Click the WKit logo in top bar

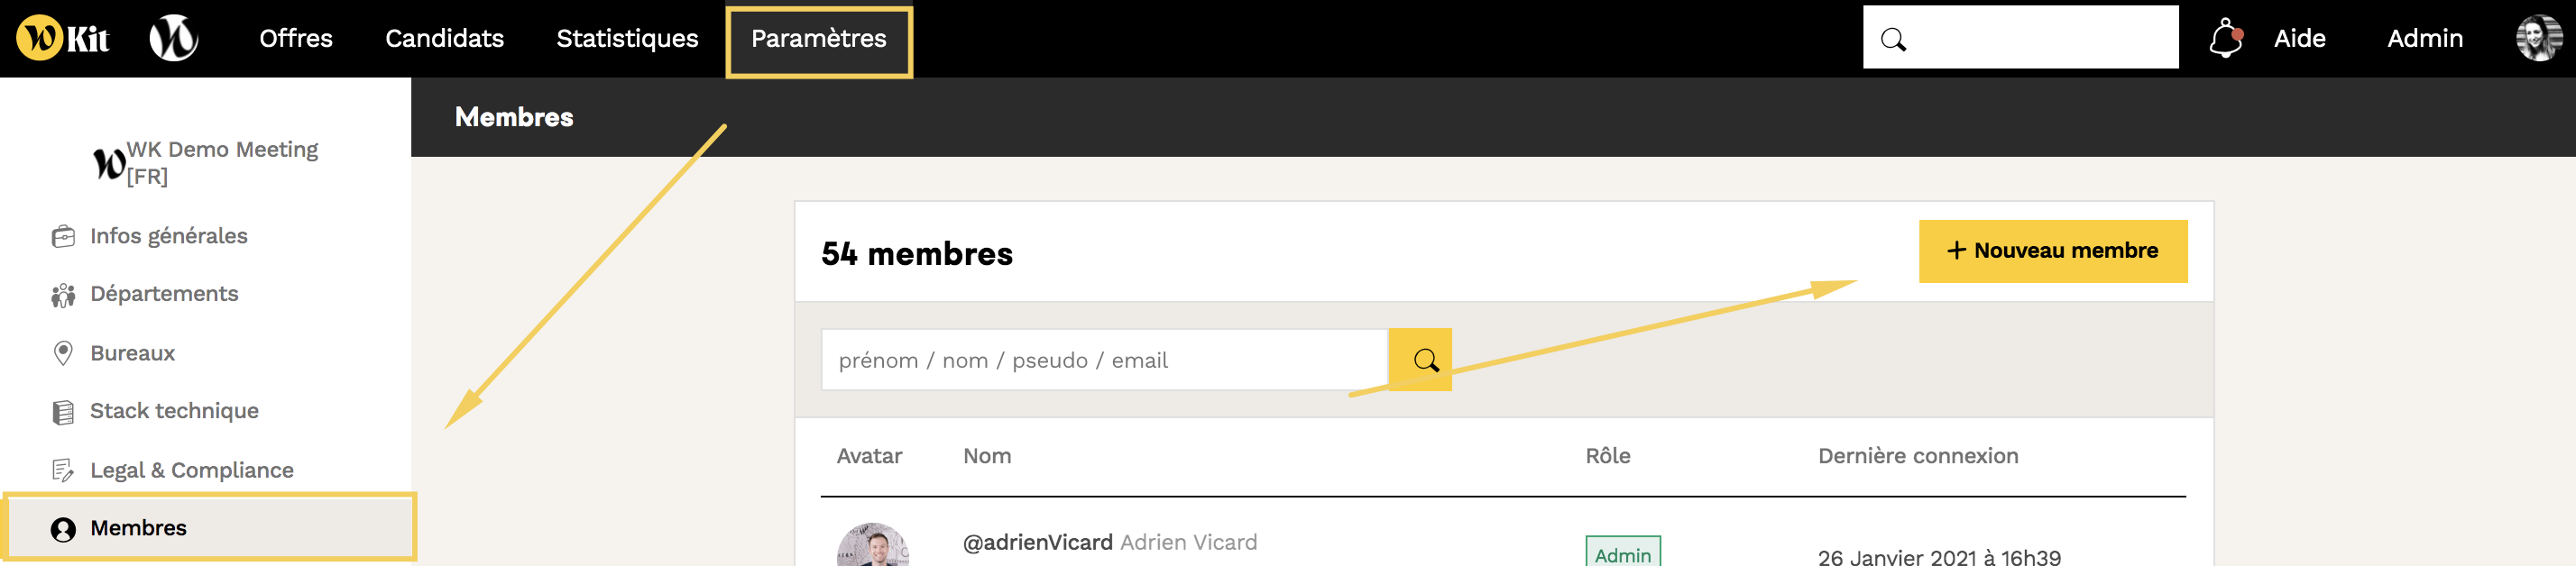click(63, 38)
